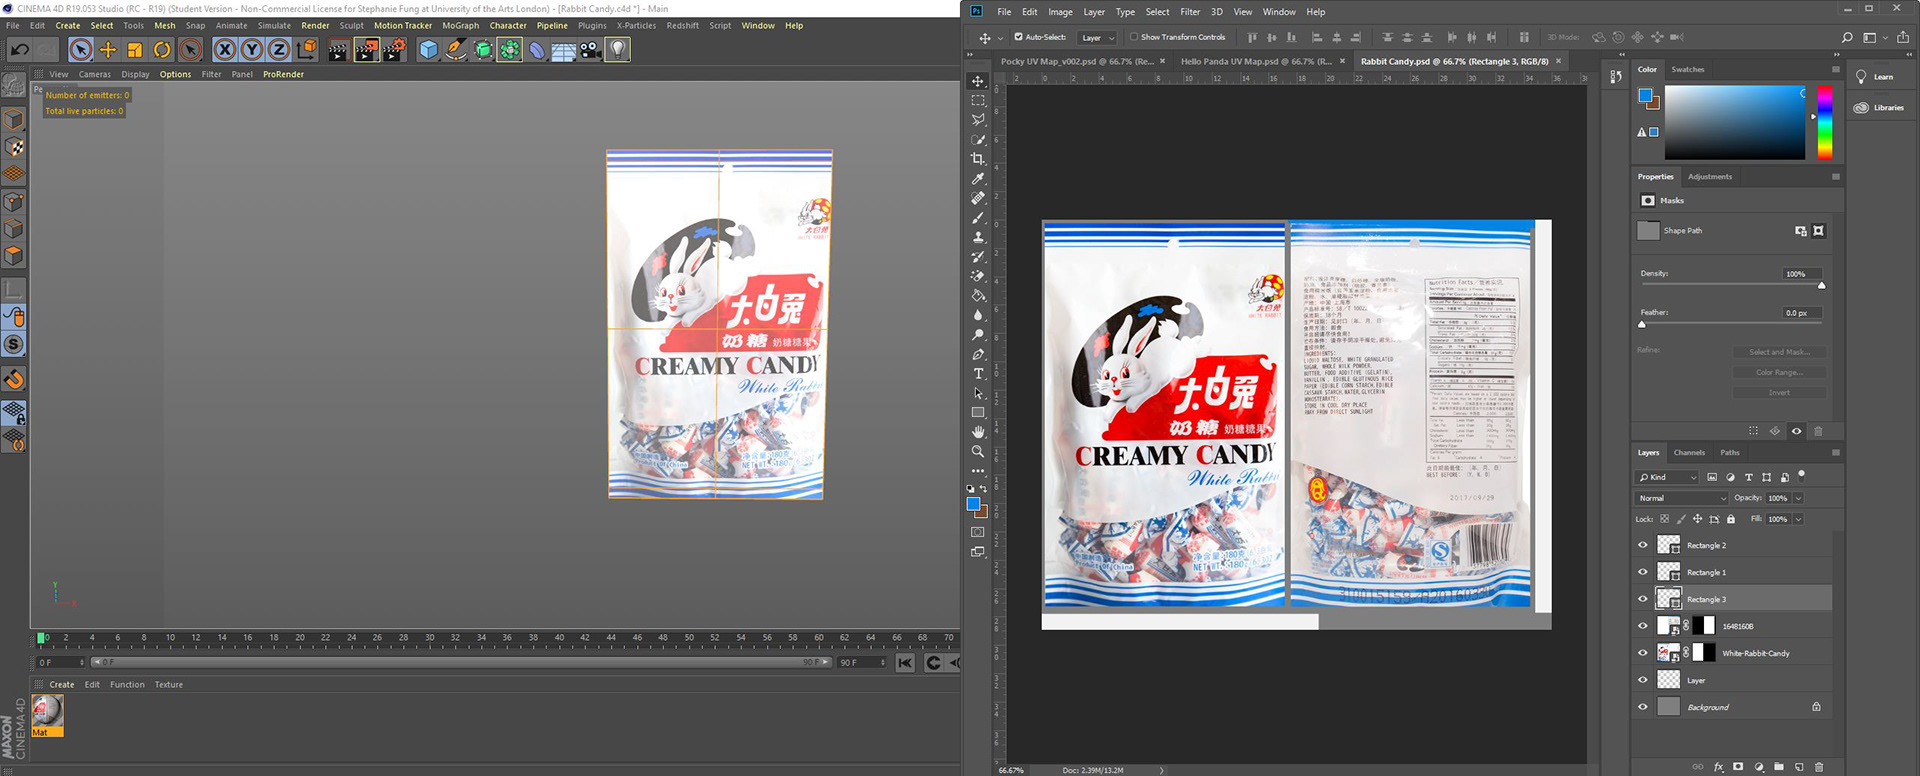
Task: Toggle the X axis lock in Cinema 4D
Action: pyautogui.click(x=225, y=49)
